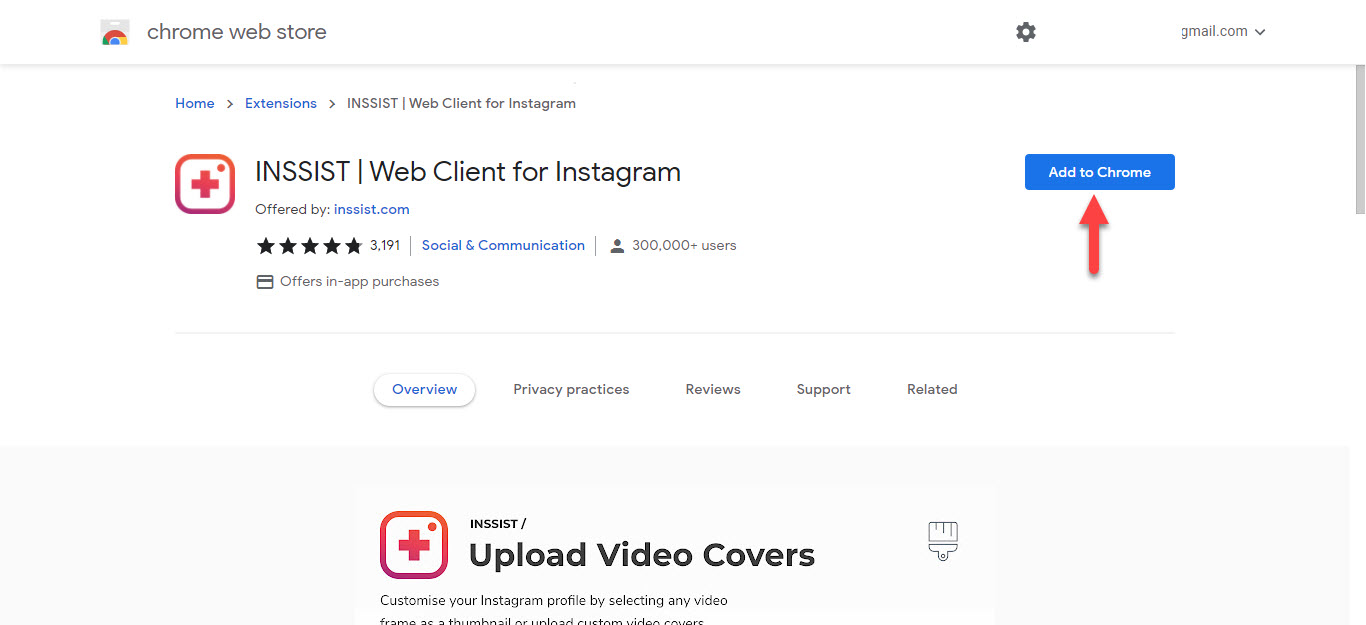Image resolution: width=1366 pixels, height=625 pixels.
Task: Open the Related tab
Action: click(x=932, y=390)
